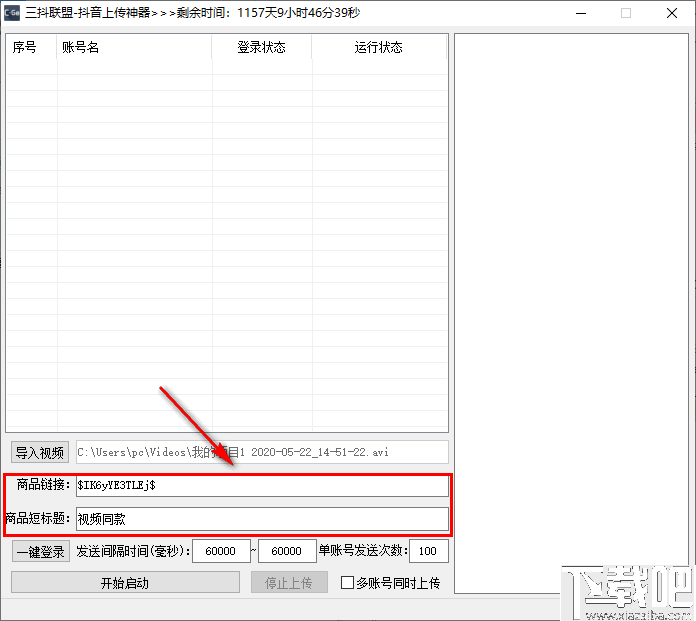Select the video file path field

click(262, 452)
